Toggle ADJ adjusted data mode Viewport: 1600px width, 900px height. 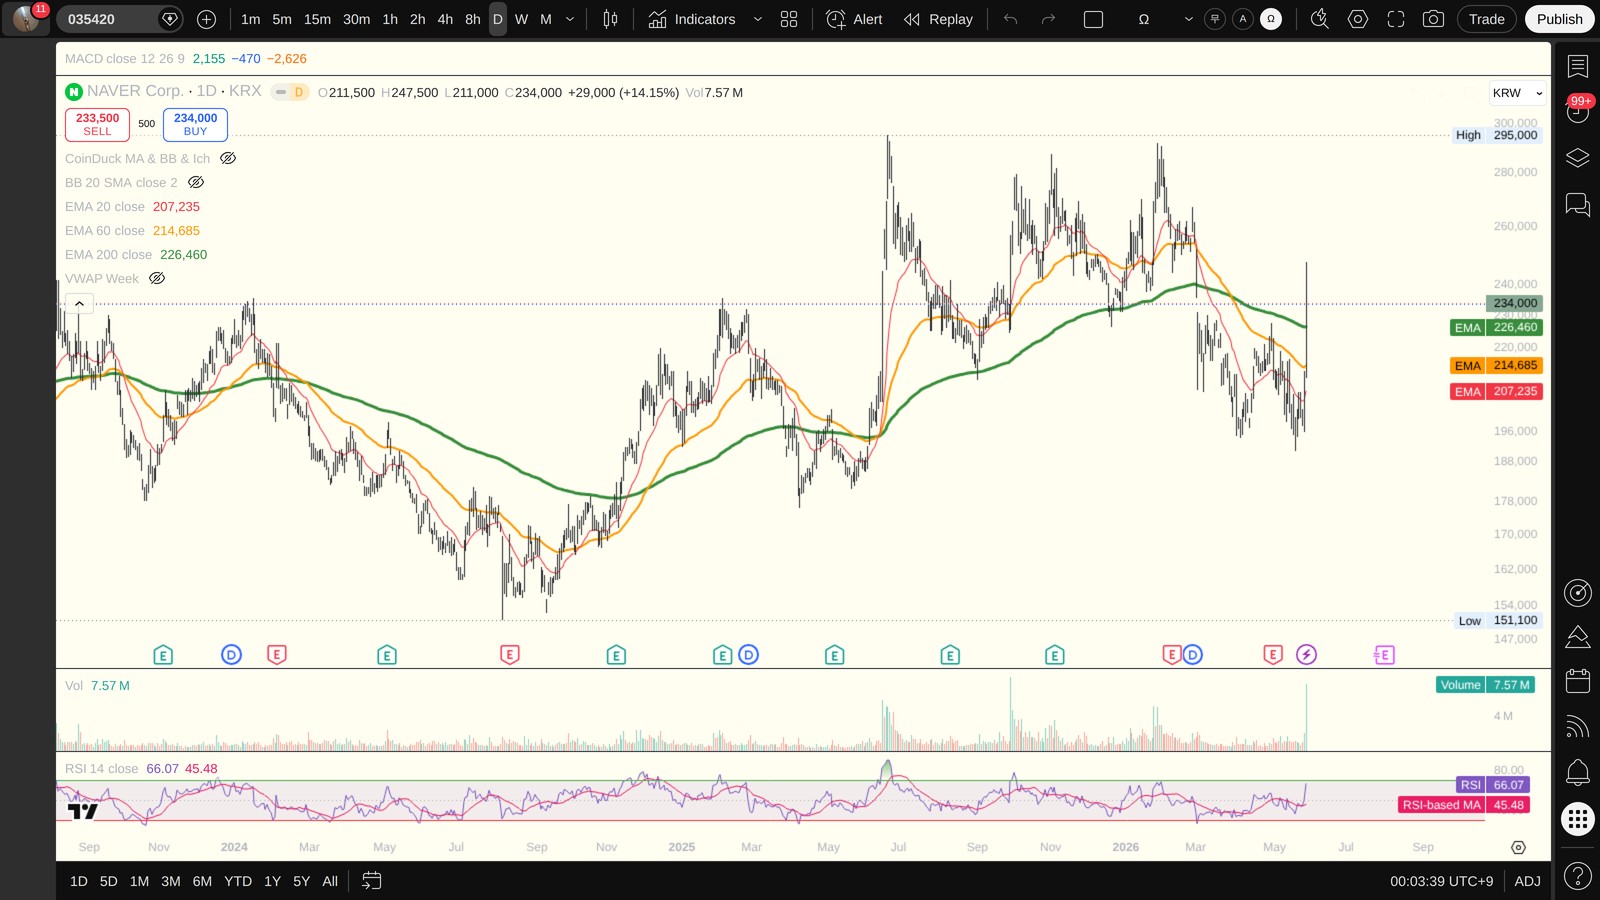(x=1527, y=881)
